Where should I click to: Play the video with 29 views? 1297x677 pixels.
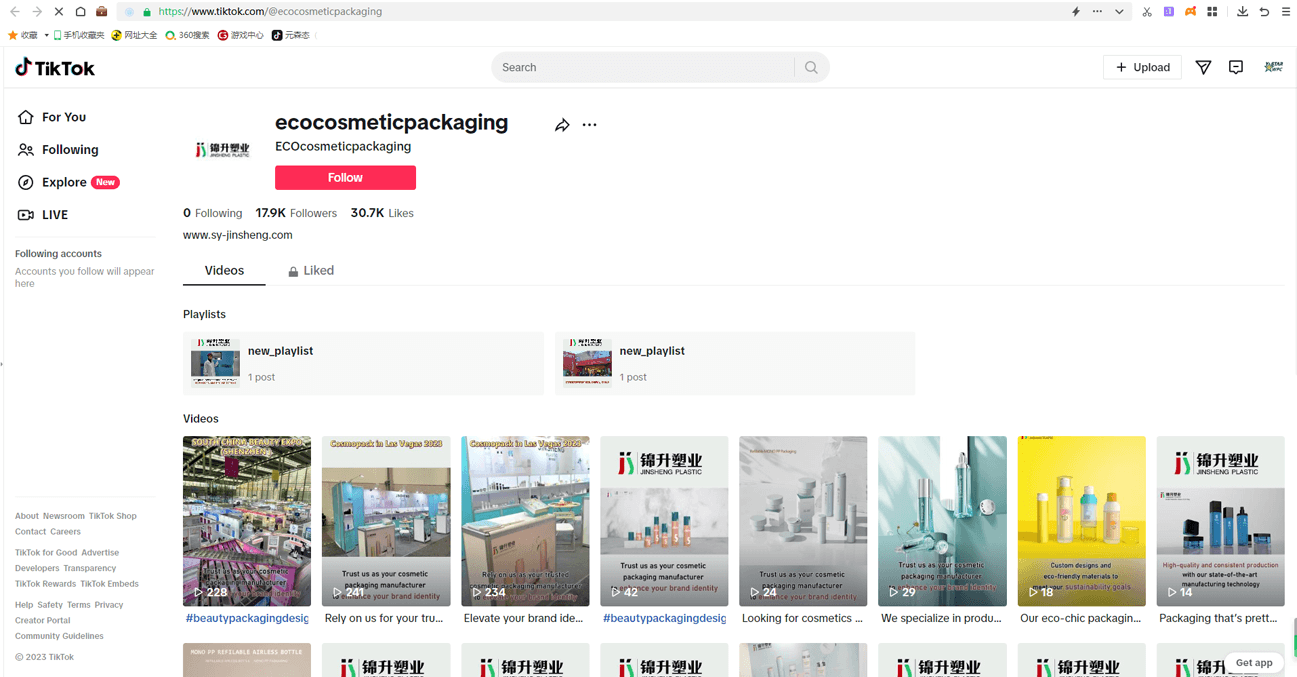(942, 521)
